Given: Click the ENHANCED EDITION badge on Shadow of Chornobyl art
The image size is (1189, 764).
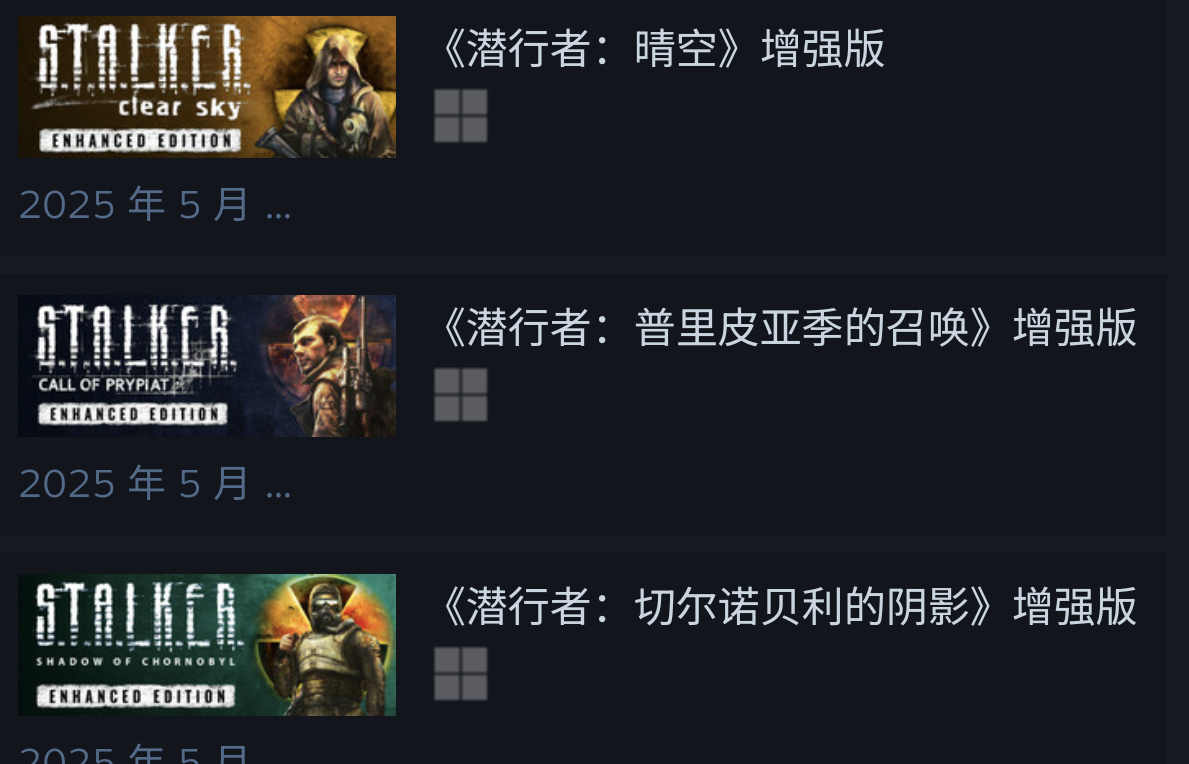Looking at the screenshot, I should (x=136, y=696).
